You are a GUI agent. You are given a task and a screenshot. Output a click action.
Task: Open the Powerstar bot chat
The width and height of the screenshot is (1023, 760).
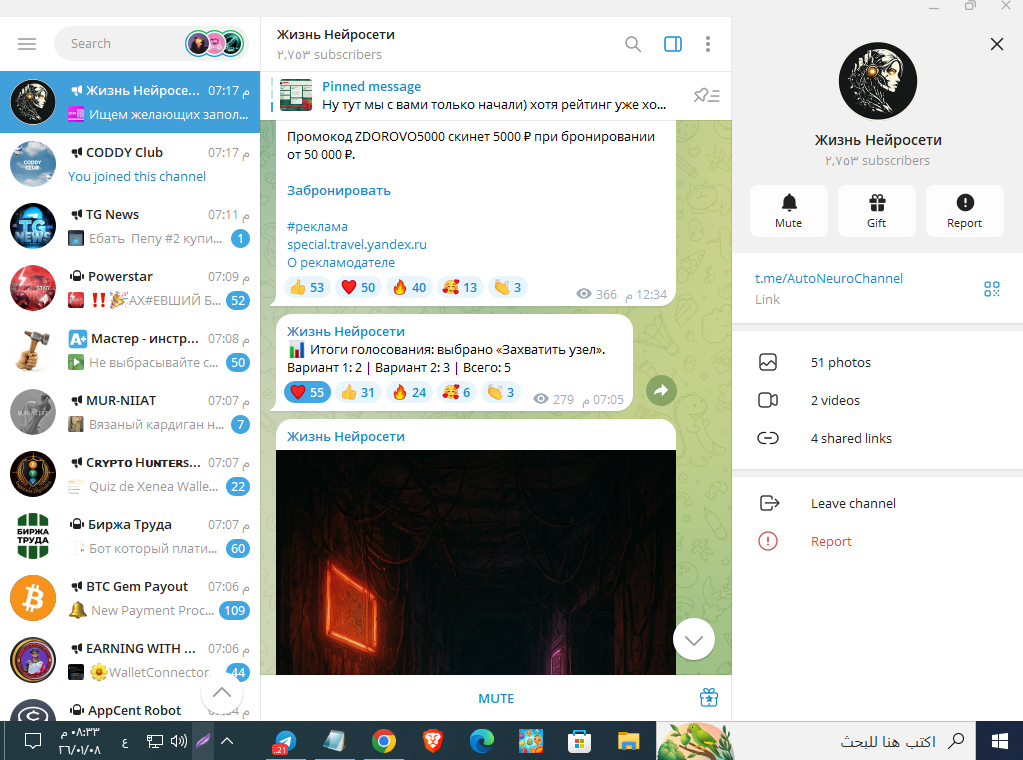[130, 288]
